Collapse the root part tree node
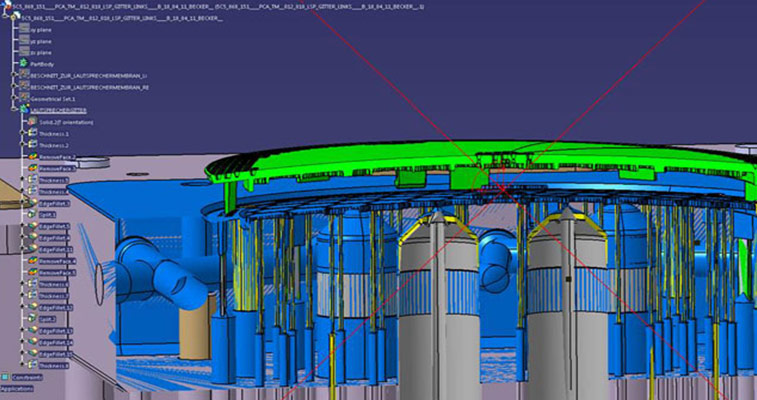Screen dimensions: 757x400 pyautogui.click(x=5, y=16)
